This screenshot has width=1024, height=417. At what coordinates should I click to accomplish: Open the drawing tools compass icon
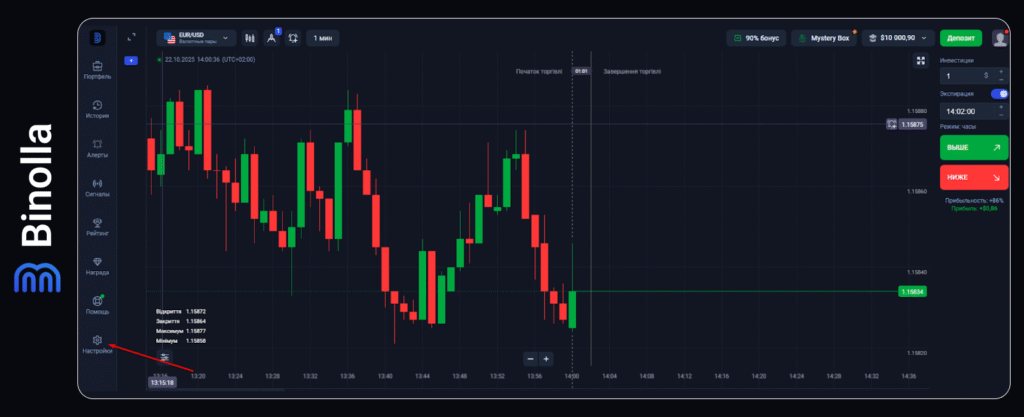pos(270,38)
